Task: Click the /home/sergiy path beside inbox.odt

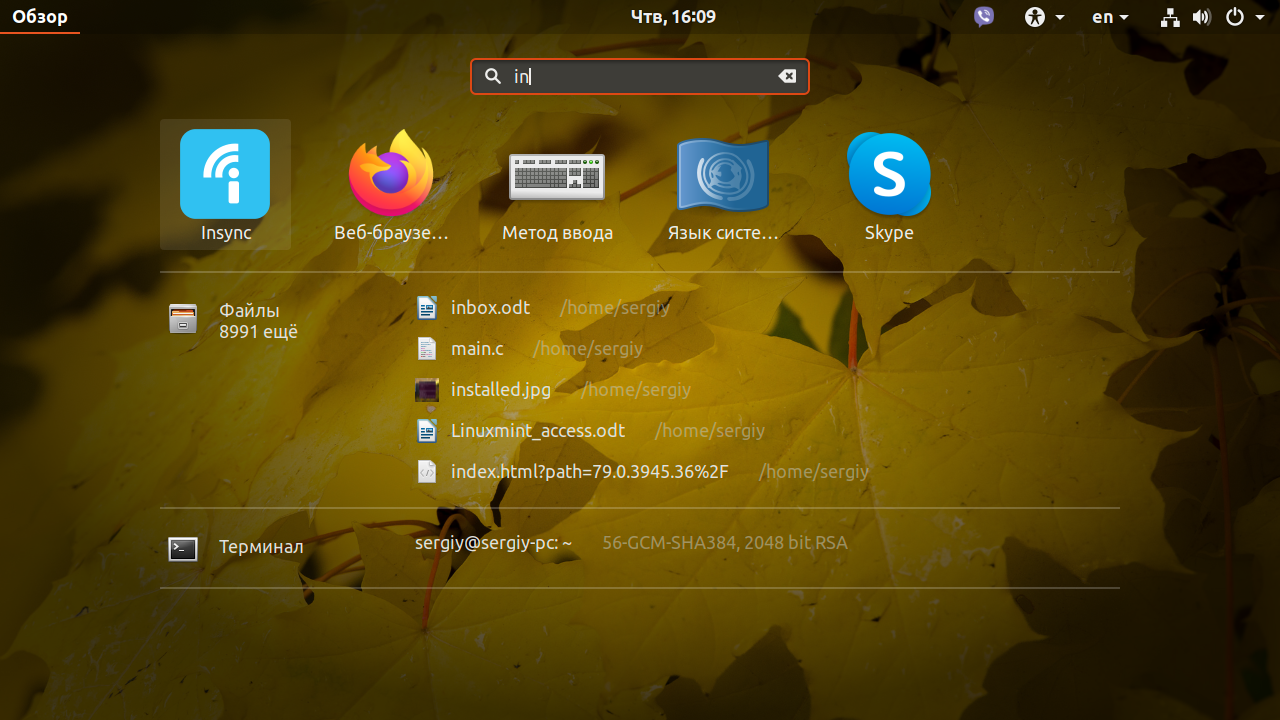Action: (x=615, y=308)
